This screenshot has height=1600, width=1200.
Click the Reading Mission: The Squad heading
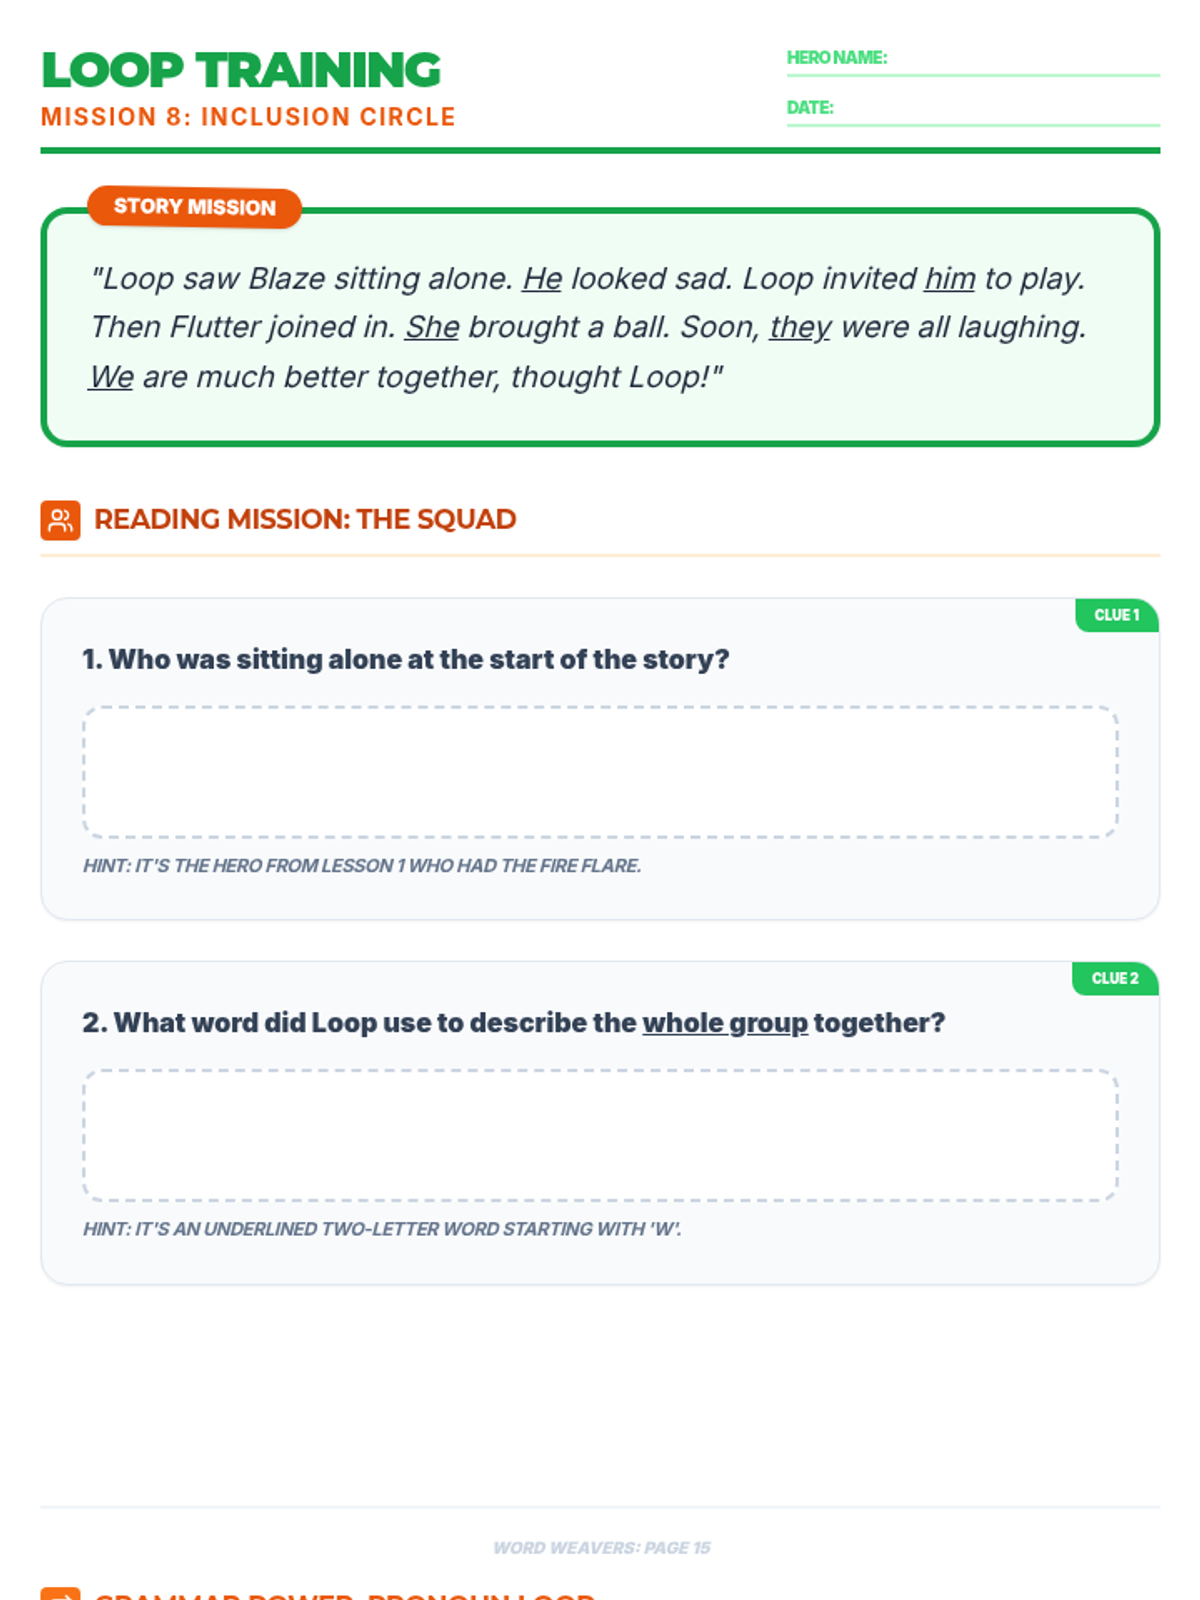click(x=305, y=519)
